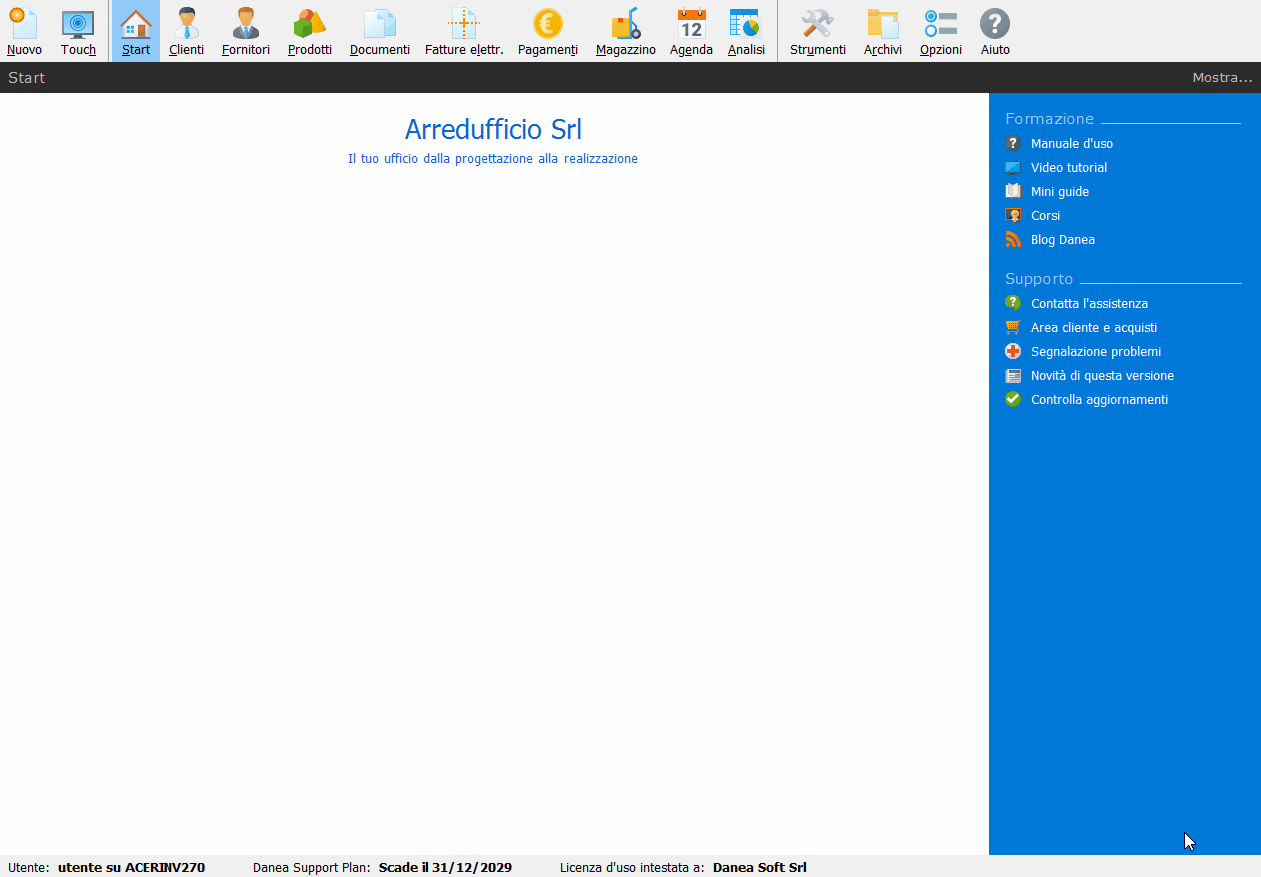1261x877 pixels.
Task: Click the Mini guide book icon
Action: pos(1013,191)
